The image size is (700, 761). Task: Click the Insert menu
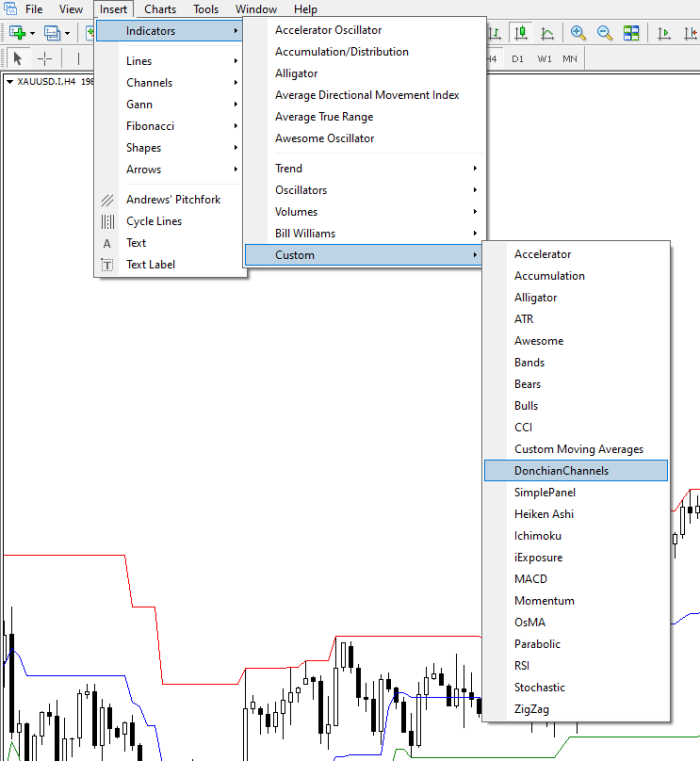[x=113, y=9]
